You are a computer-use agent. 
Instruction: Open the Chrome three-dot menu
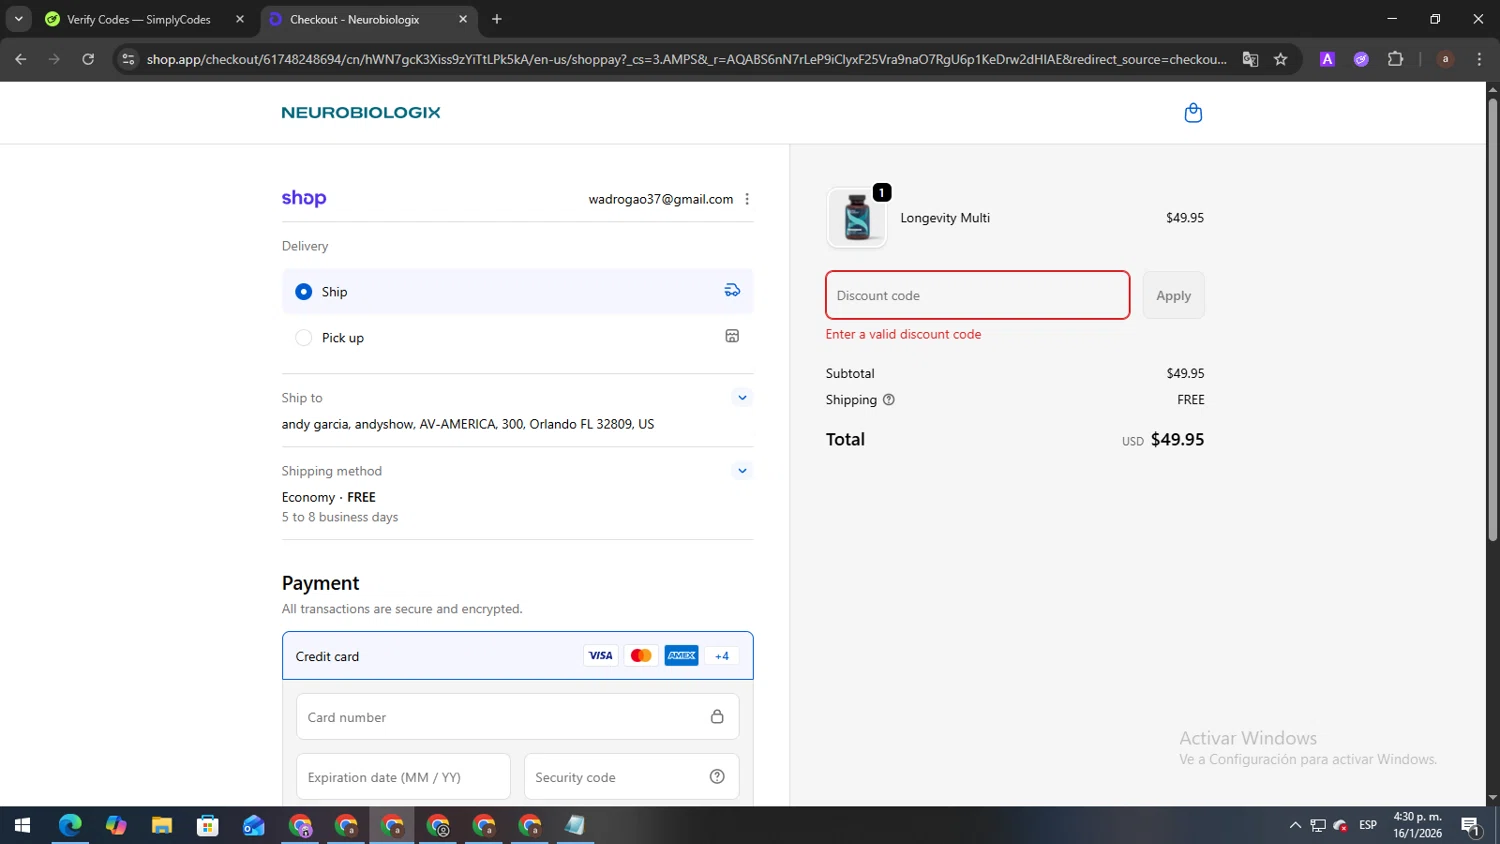[x=1479, y=59]
